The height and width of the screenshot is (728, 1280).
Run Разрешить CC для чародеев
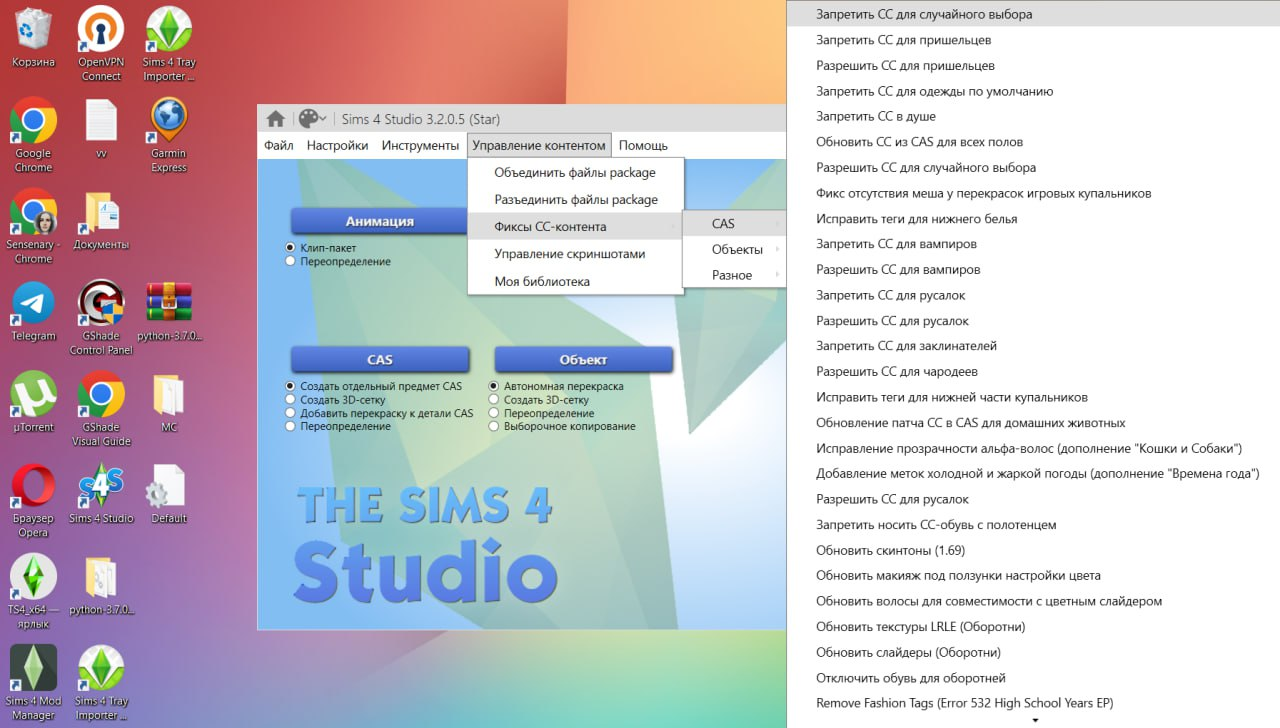[x=1034, y=371]
